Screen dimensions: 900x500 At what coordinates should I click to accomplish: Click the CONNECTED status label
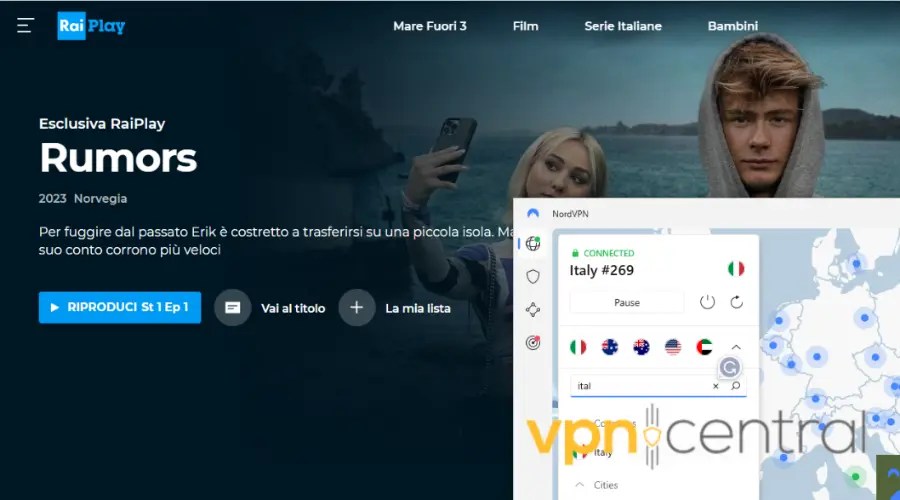tap(608, 253)
